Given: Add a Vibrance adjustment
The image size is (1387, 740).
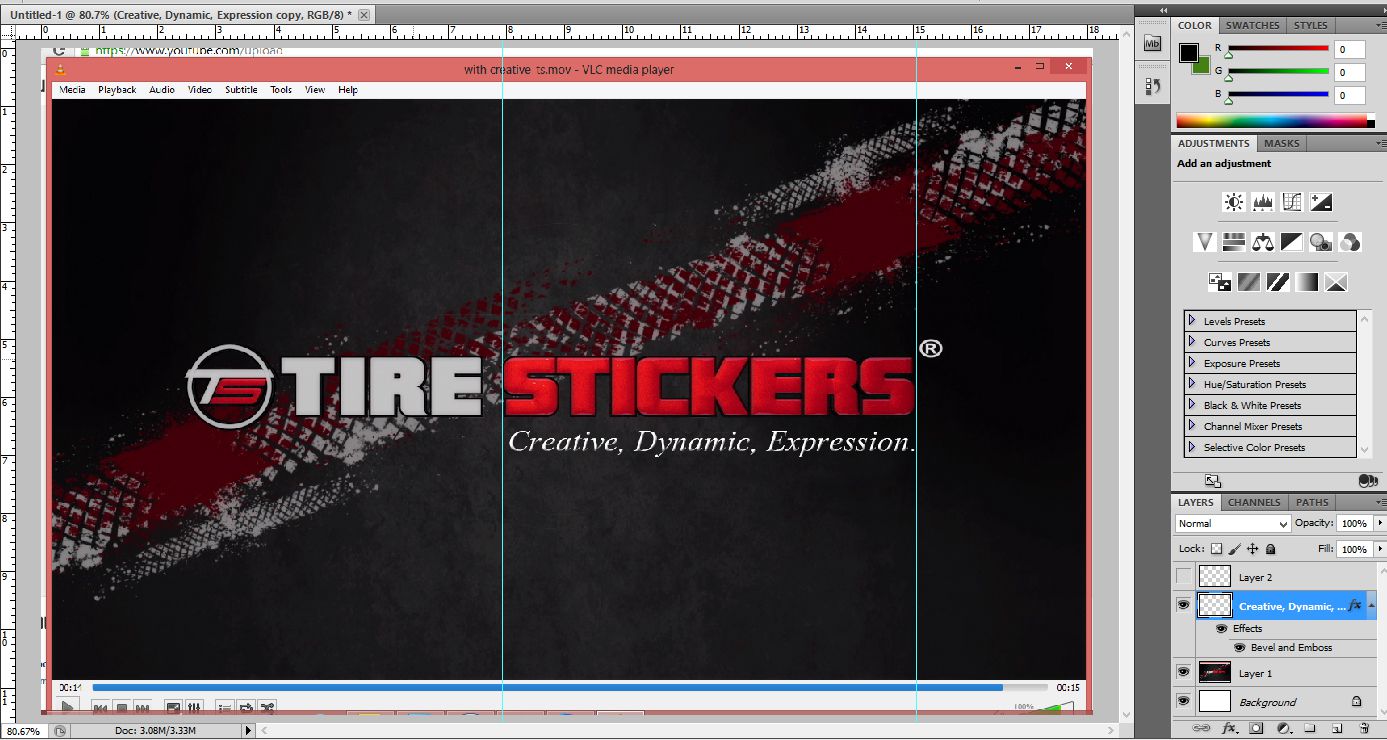Looking at the screenshot, I should coord(1205,242).
